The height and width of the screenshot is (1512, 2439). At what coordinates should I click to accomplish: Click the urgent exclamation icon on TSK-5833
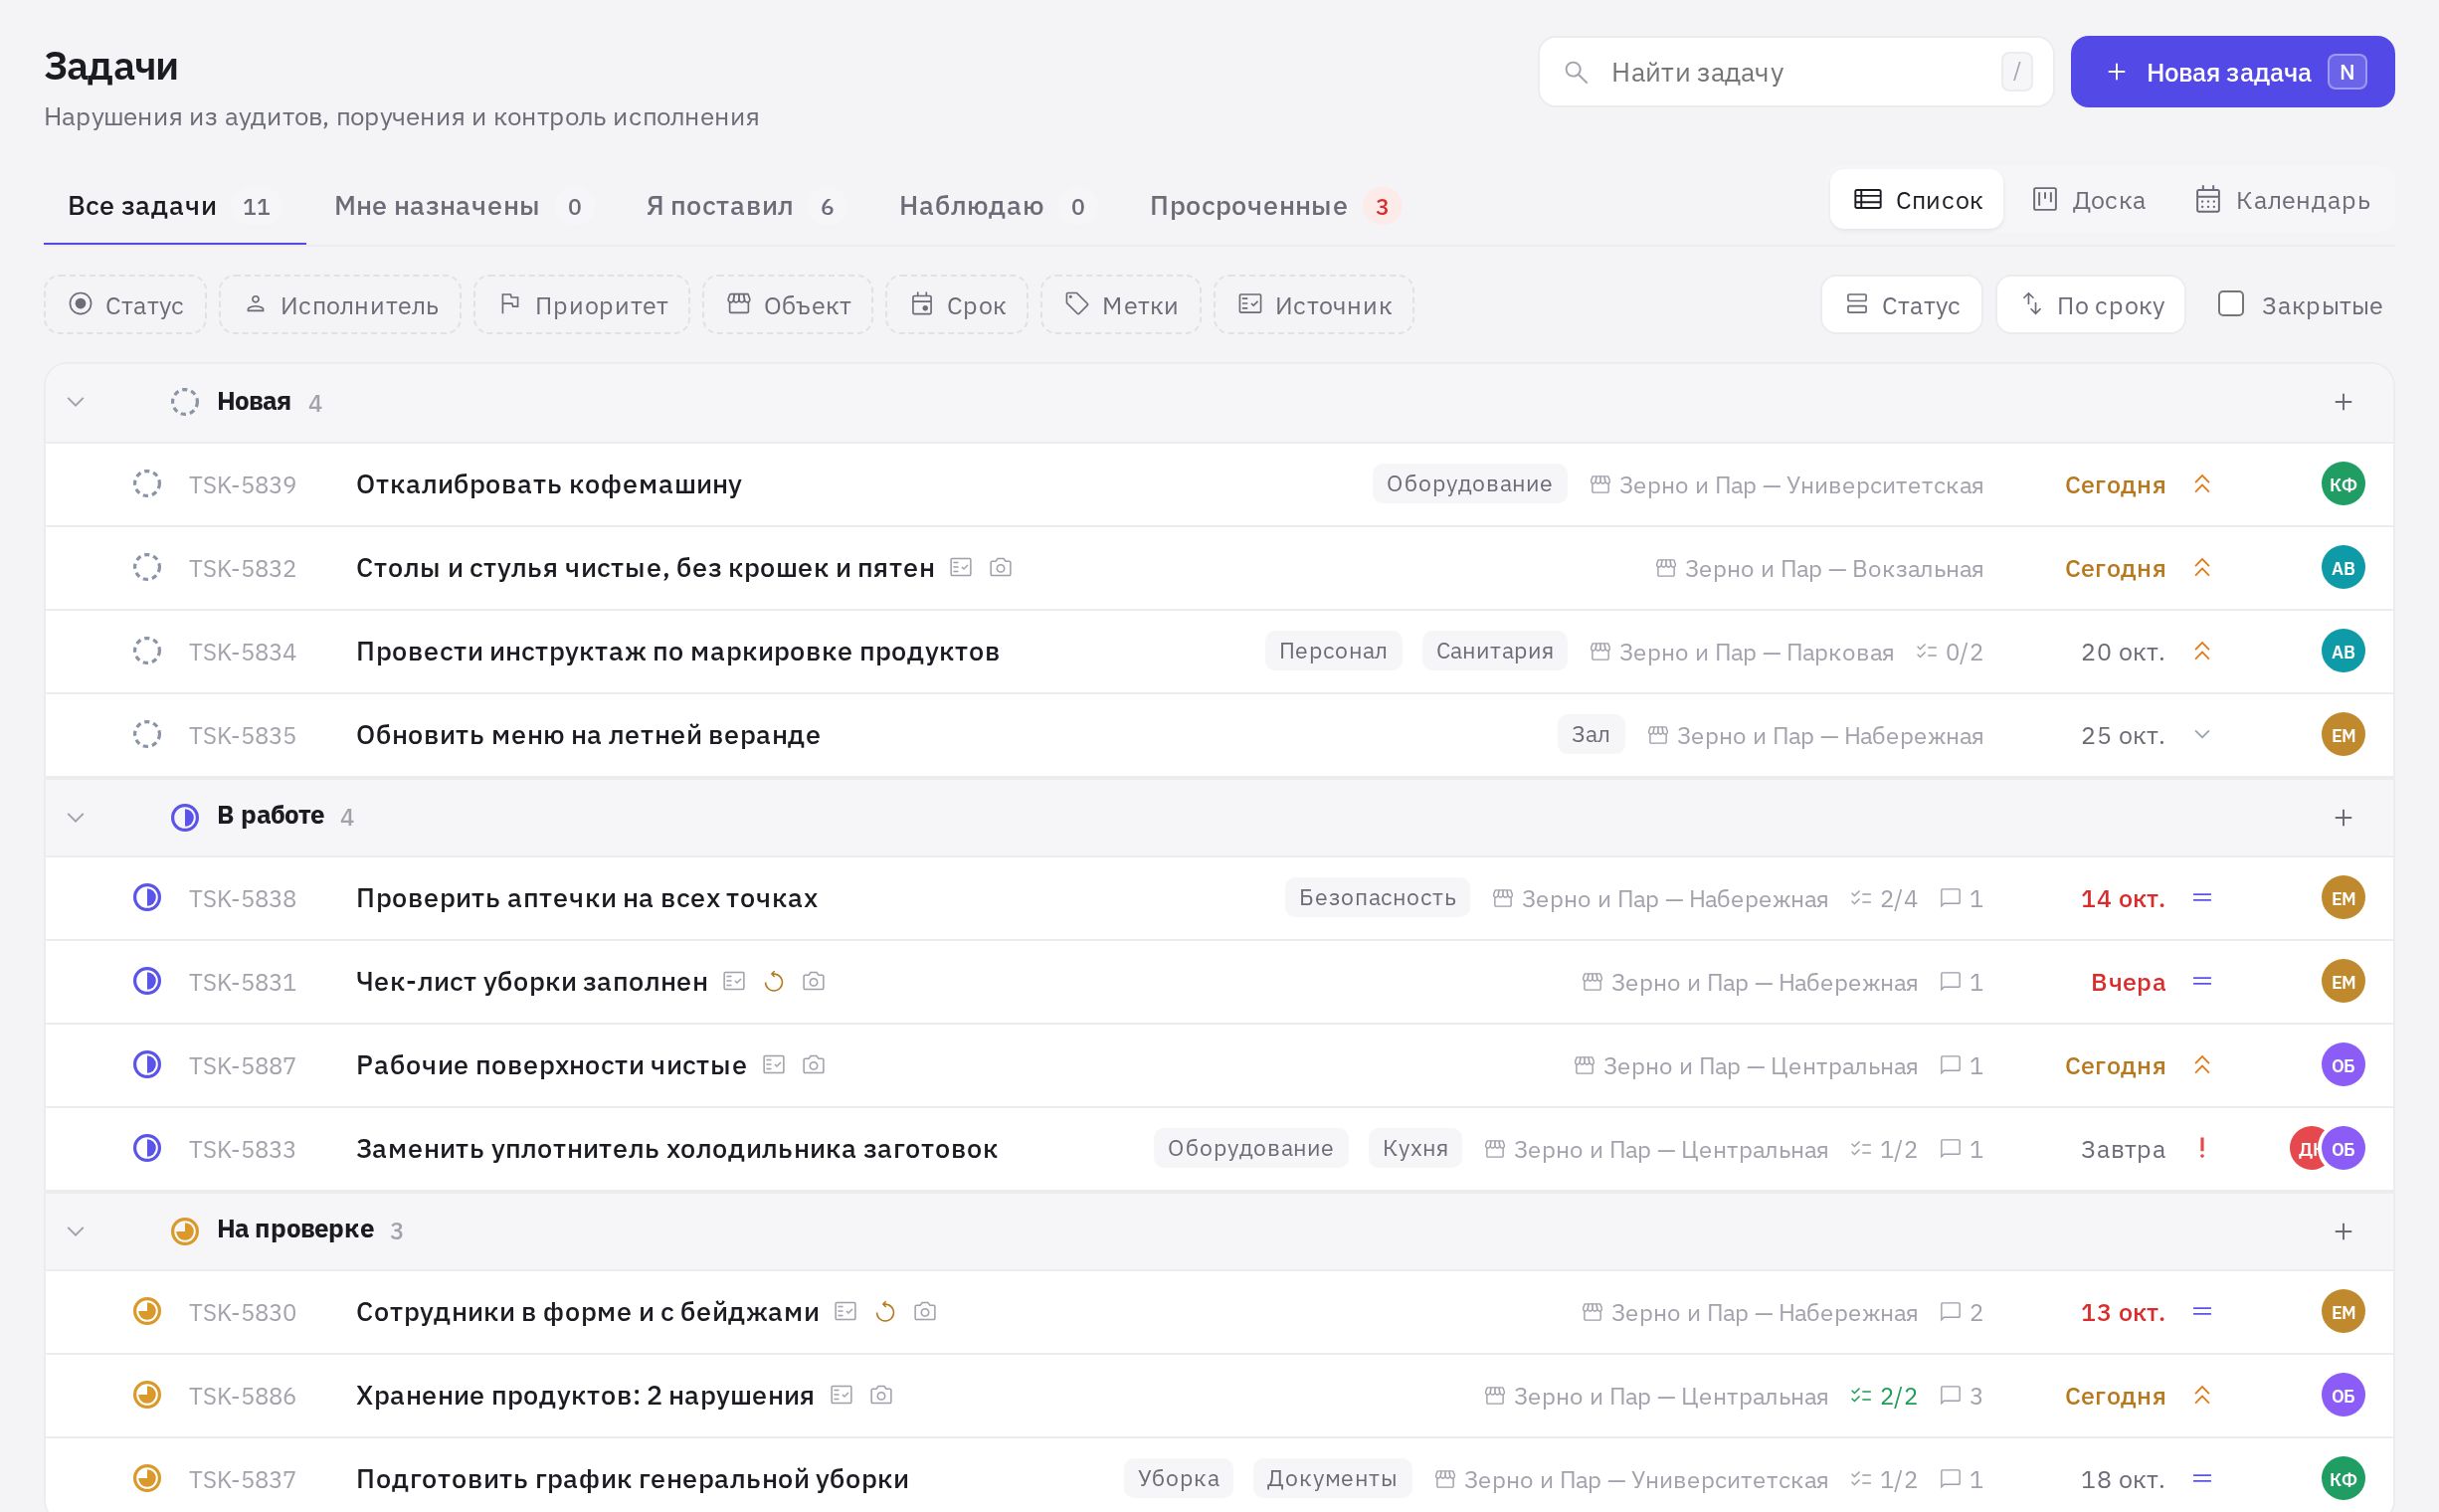pyautogui.click(x=2201, y=1148)
